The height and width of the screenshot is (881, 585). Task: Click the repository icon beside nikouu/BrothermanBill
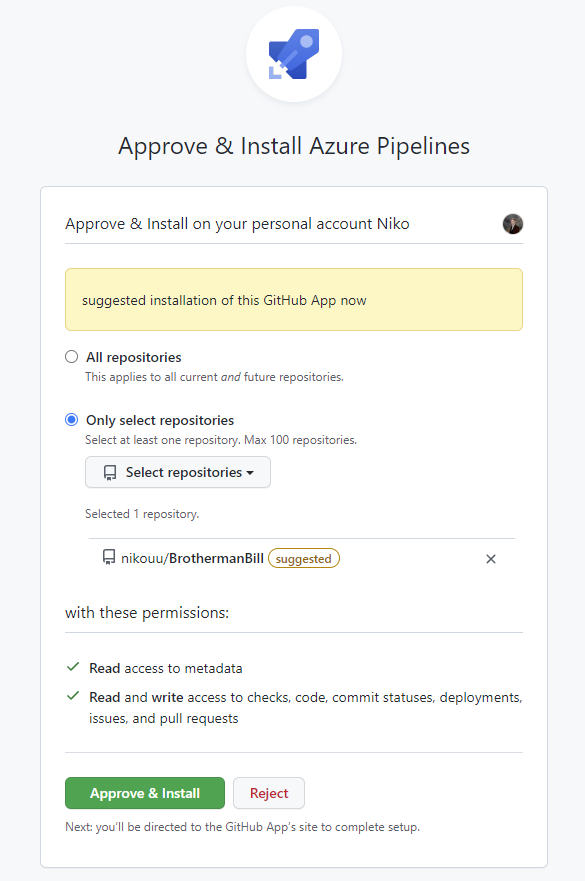pos(109,557)
